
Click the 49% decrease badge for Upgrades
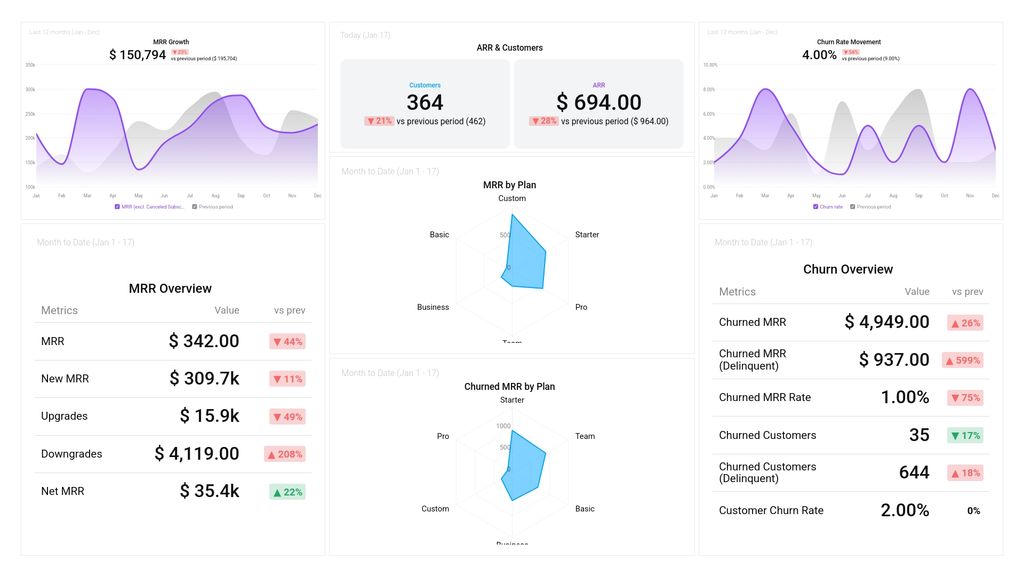point(287,417)
